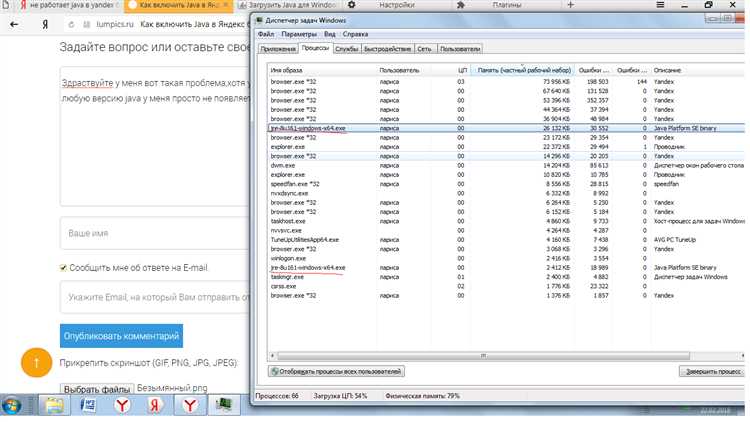The width and height of the screenshot is (750, 422).
Task: Open the Справка menu in Task Manager
Action: click(355, 34)
